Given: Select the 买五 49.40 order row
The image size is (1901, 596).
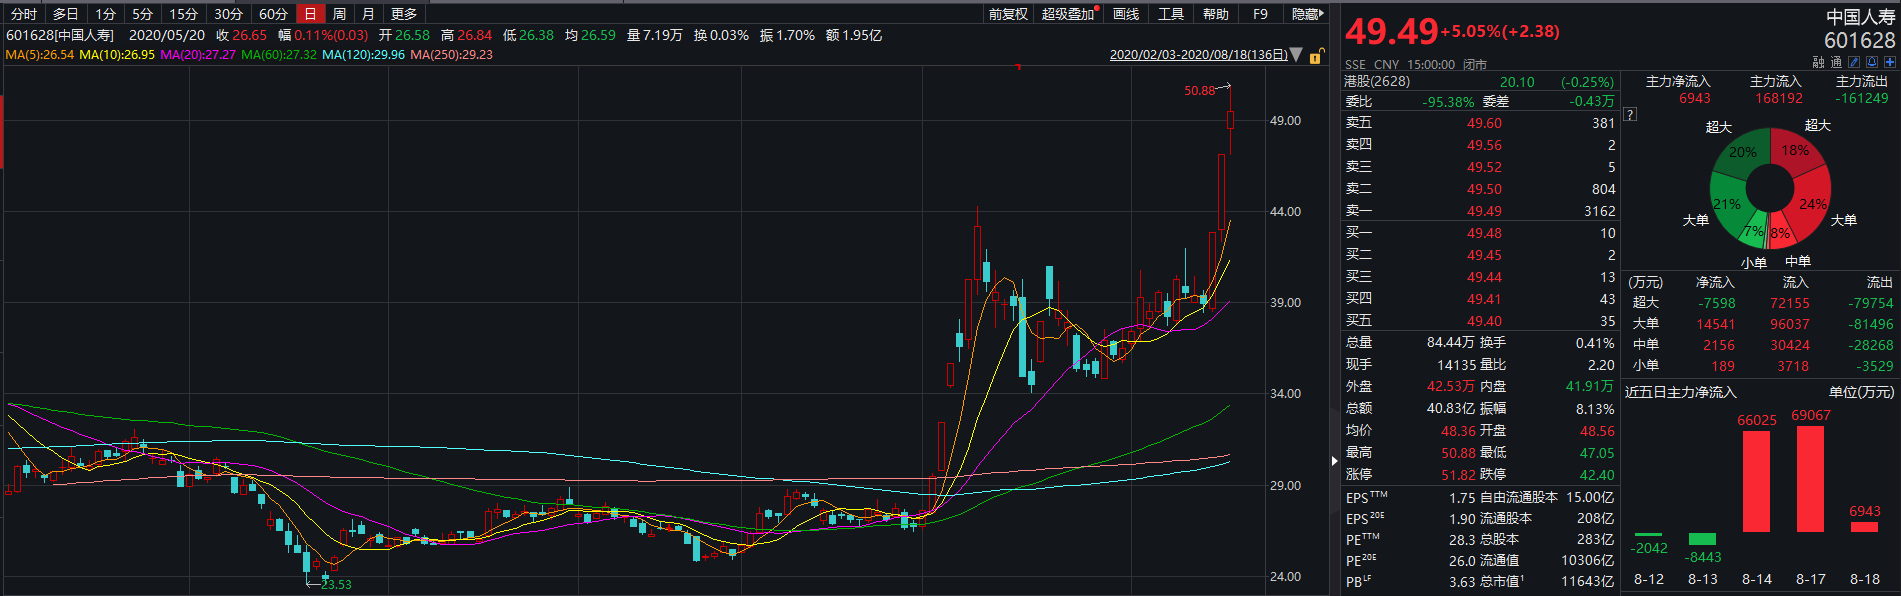Looking at the screenshot, I should [x=1479, y=321].
